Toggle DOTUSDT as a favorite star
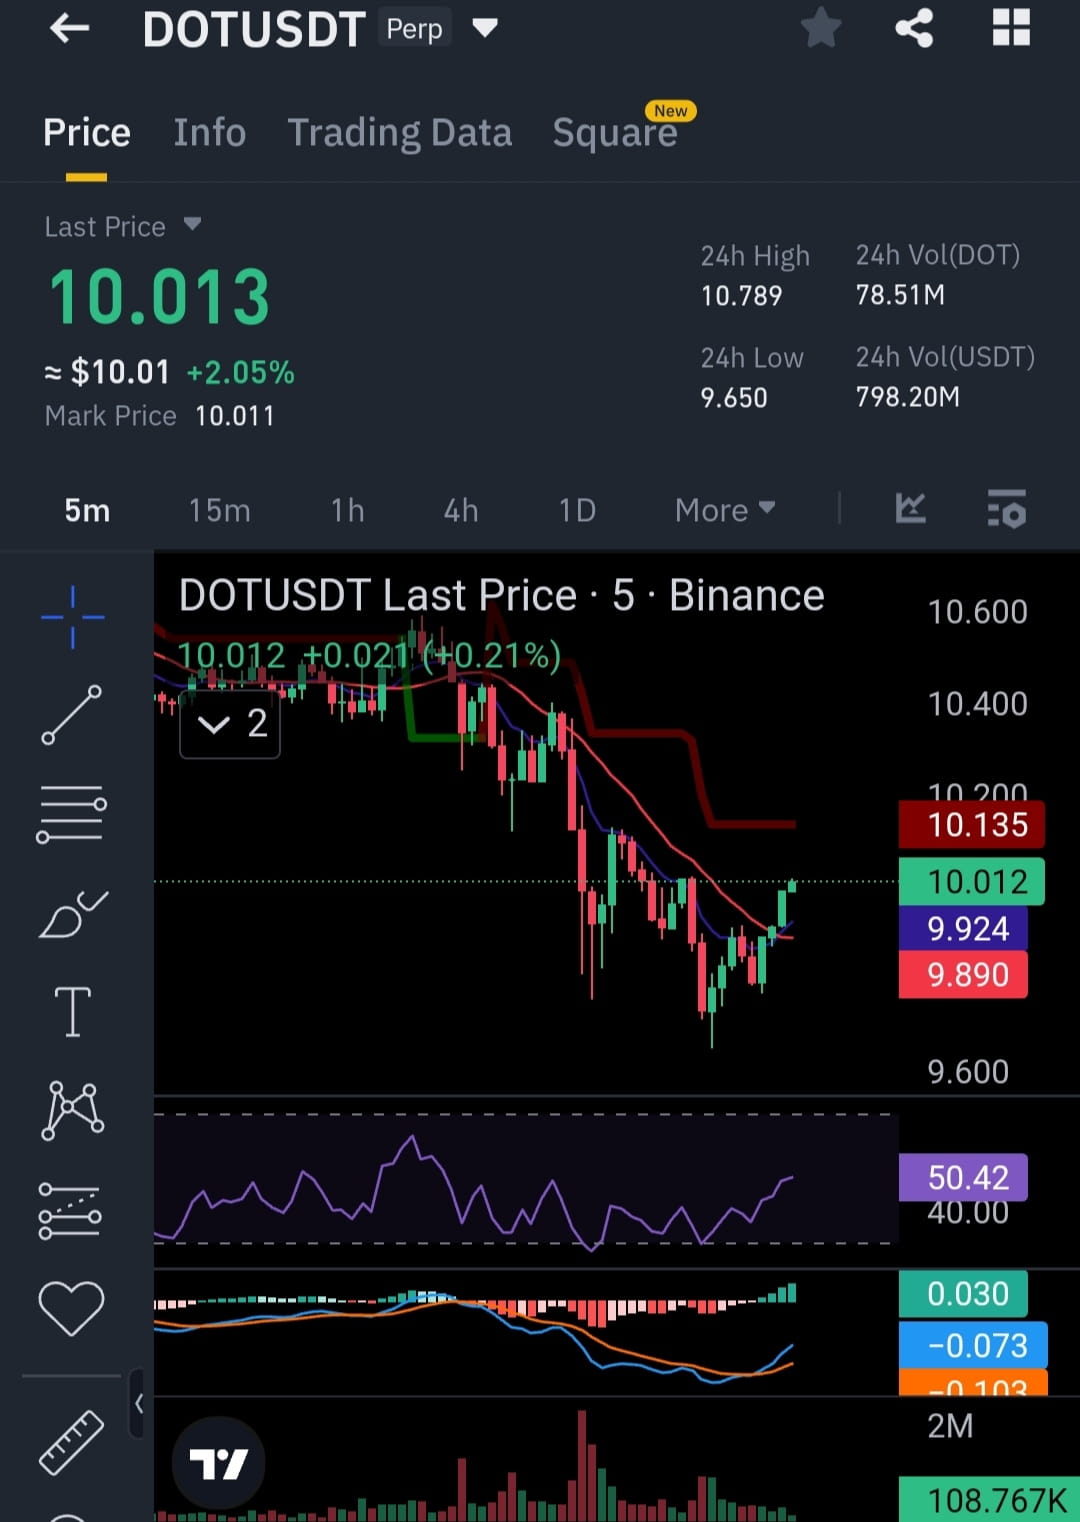Image resolution: width=1080 pixels, height=1522 pixels. (820, 28)
